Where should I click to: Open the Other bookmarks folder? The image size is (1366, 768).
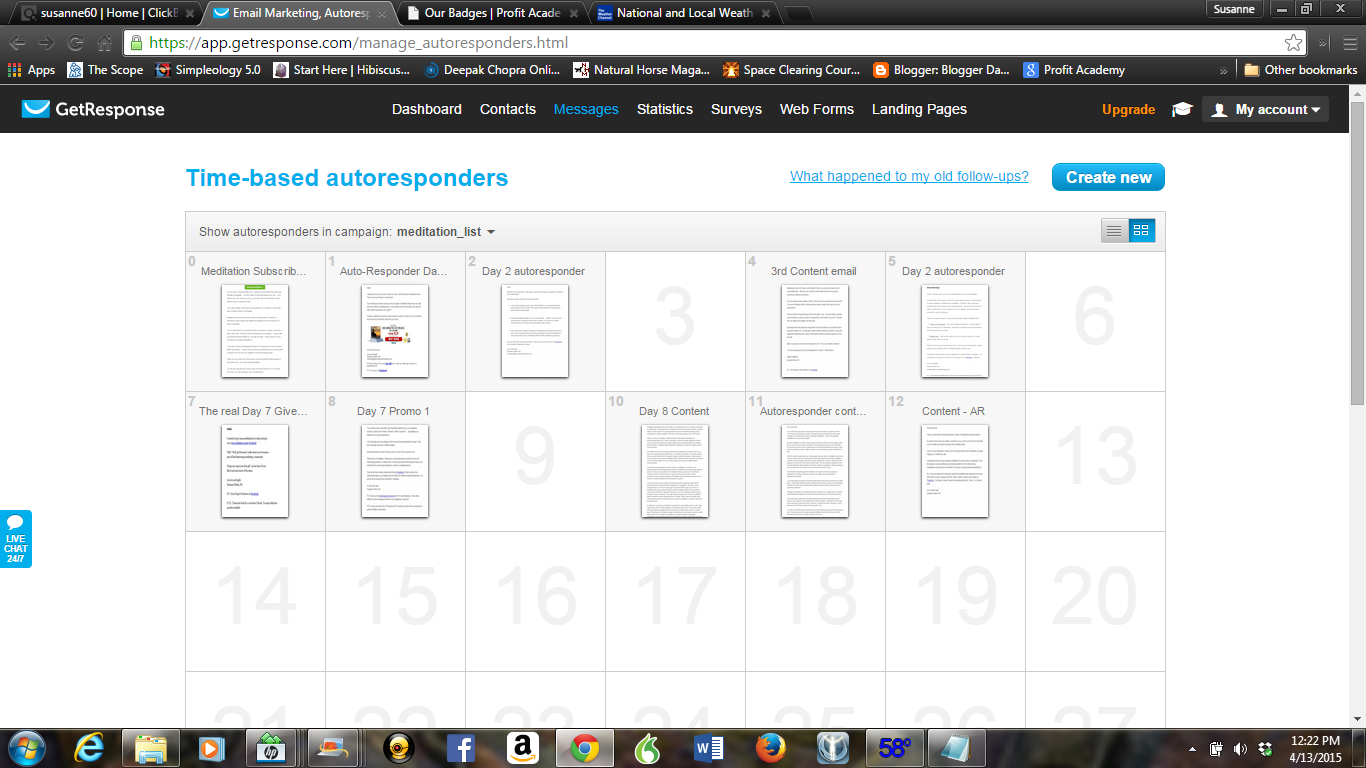[x=1300, y=70]
